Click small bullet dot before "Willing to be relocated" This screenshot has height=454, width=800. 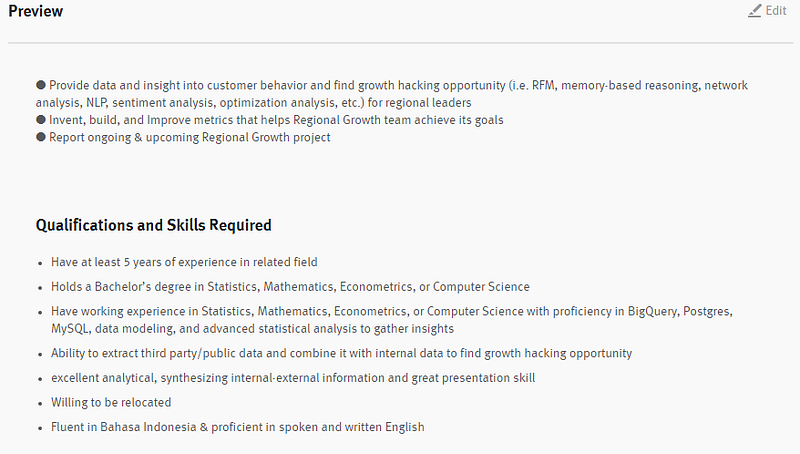click(x=39, y=403)
